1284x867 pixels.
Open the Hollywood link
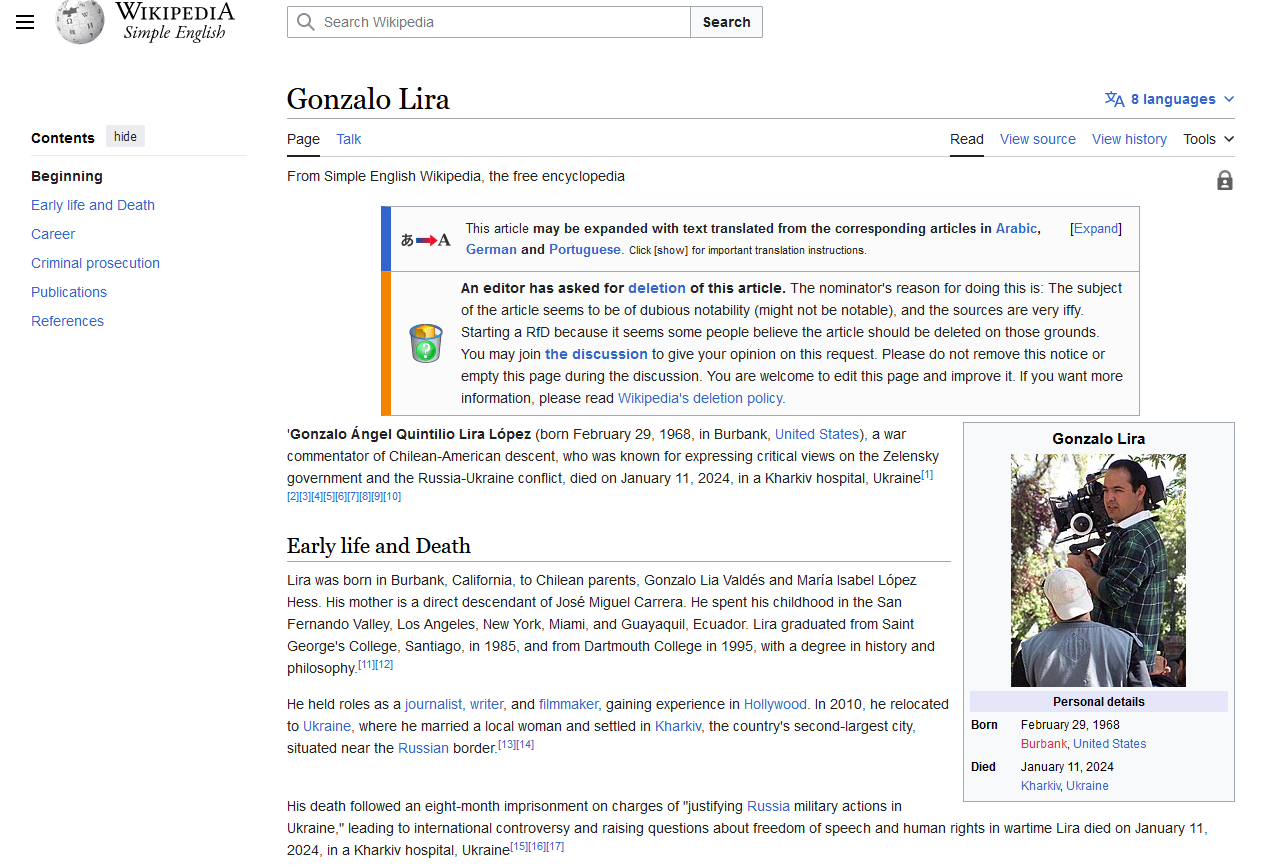pos(775,704)
